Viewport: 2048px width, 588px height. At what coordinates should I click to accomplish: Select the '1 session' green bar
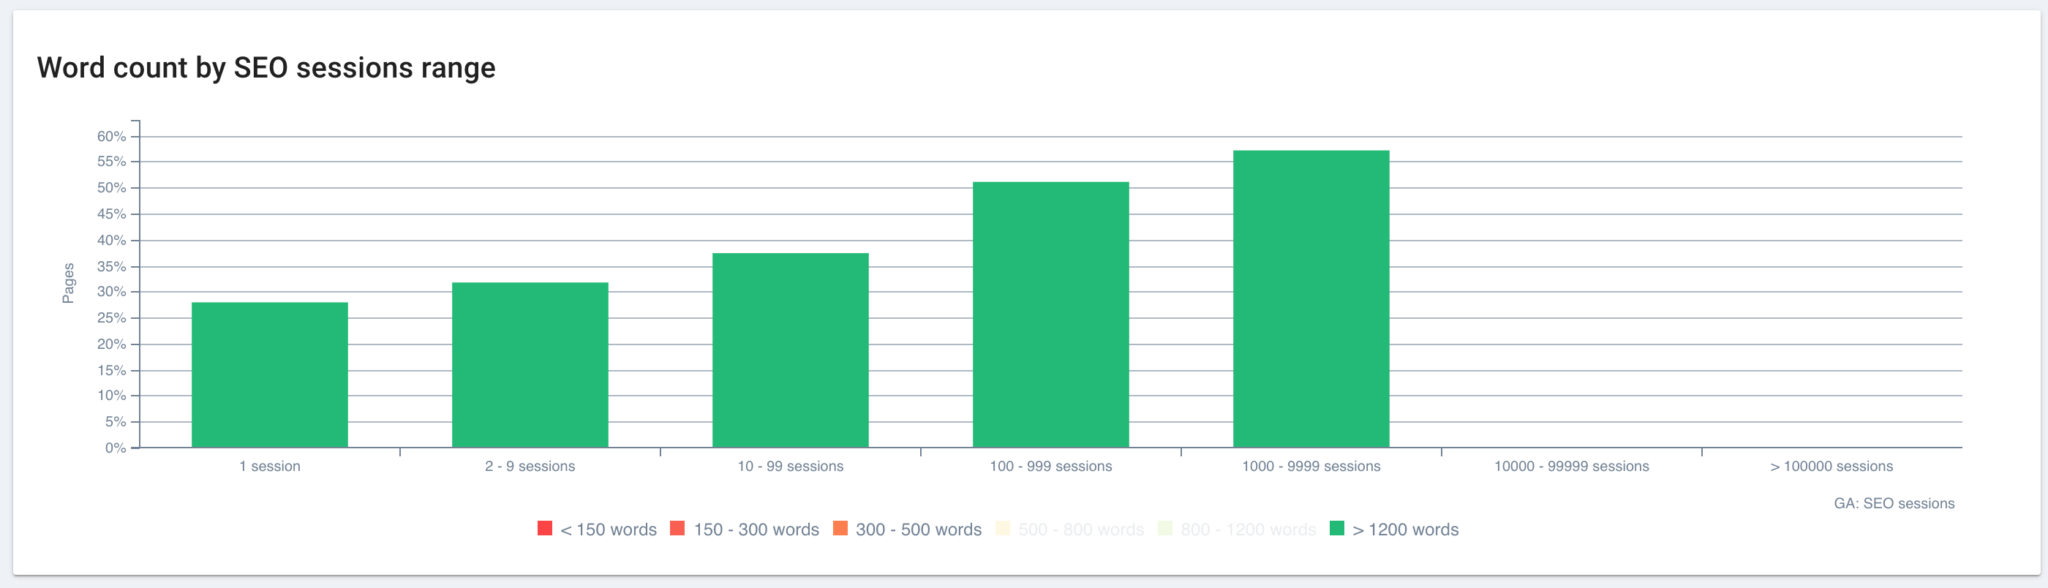pyautogui.click(x=270, y=375)
